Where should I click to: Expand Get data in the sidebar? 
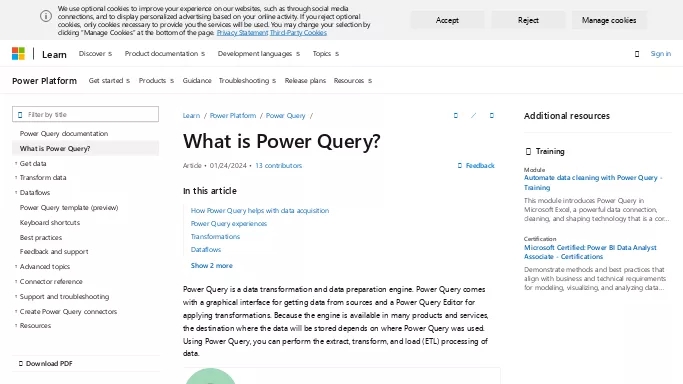click(33, 164)
